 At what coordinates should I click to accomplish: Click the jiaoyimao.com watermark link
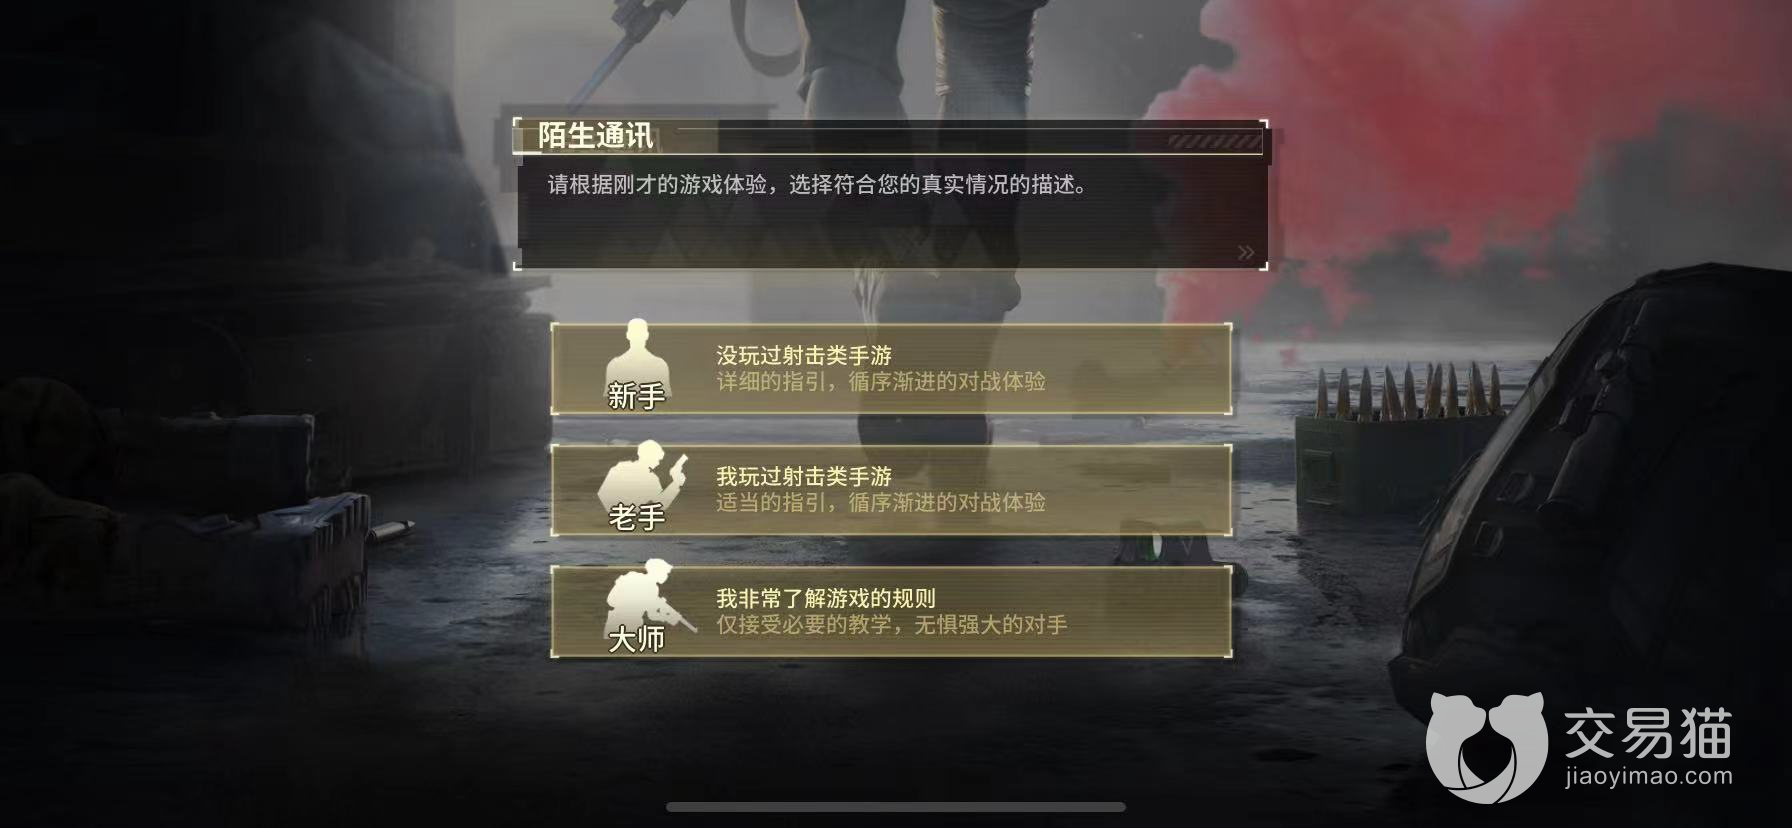(x=1640, y=775)
